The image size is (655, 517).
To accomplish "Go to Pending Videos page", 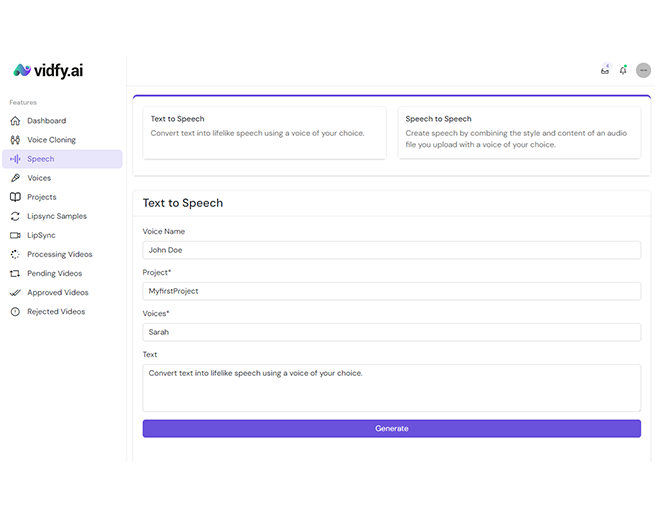I will pyautogui.click(x=54, y=273).
